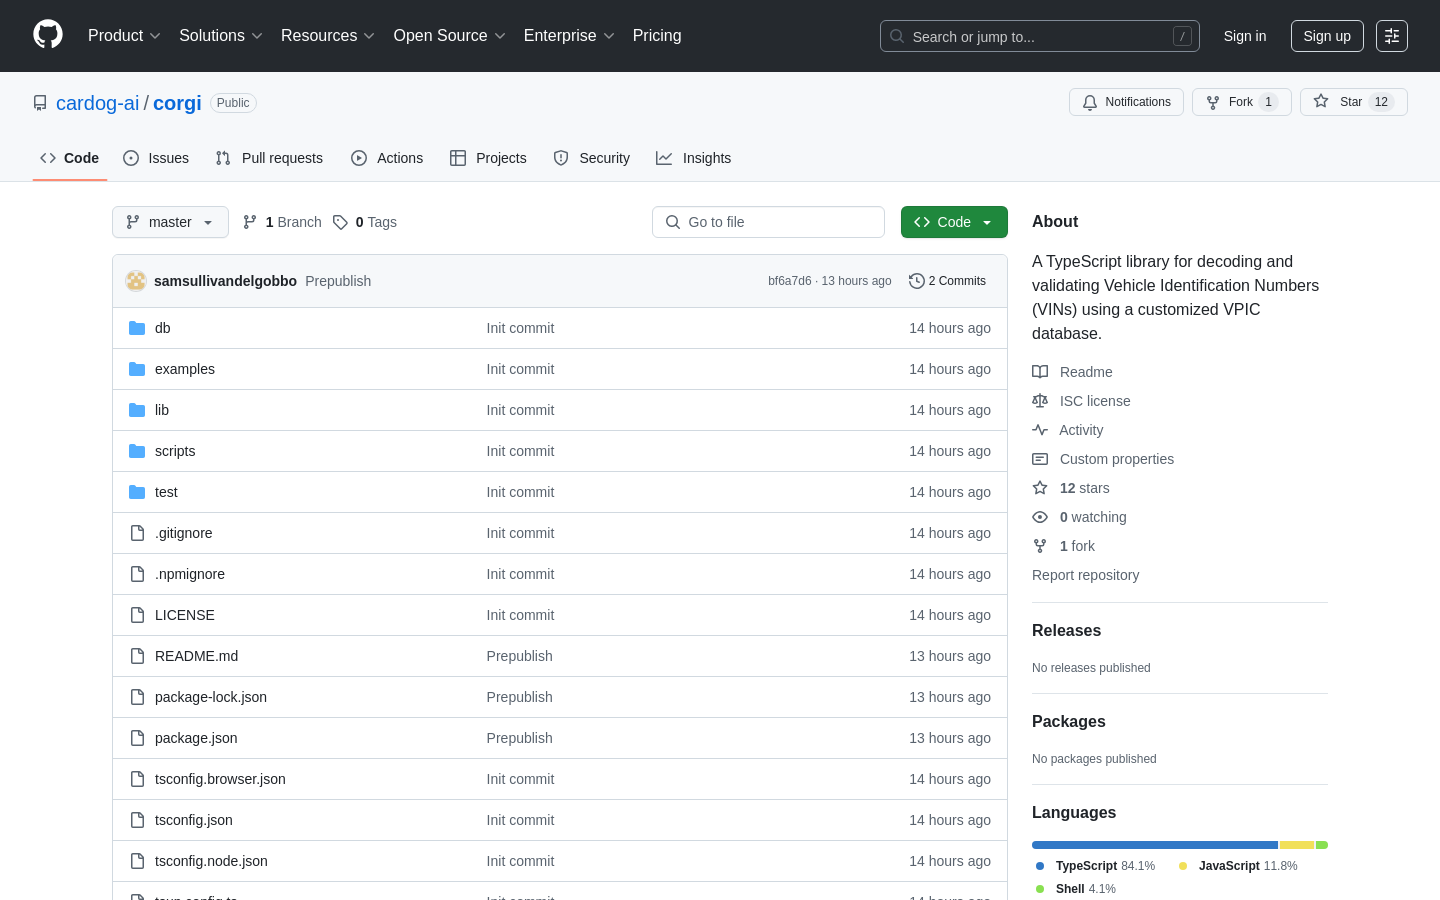Open the Packages heading link
The width and height of the screenshot is (1440, 900).
[x=1069, y=722]
